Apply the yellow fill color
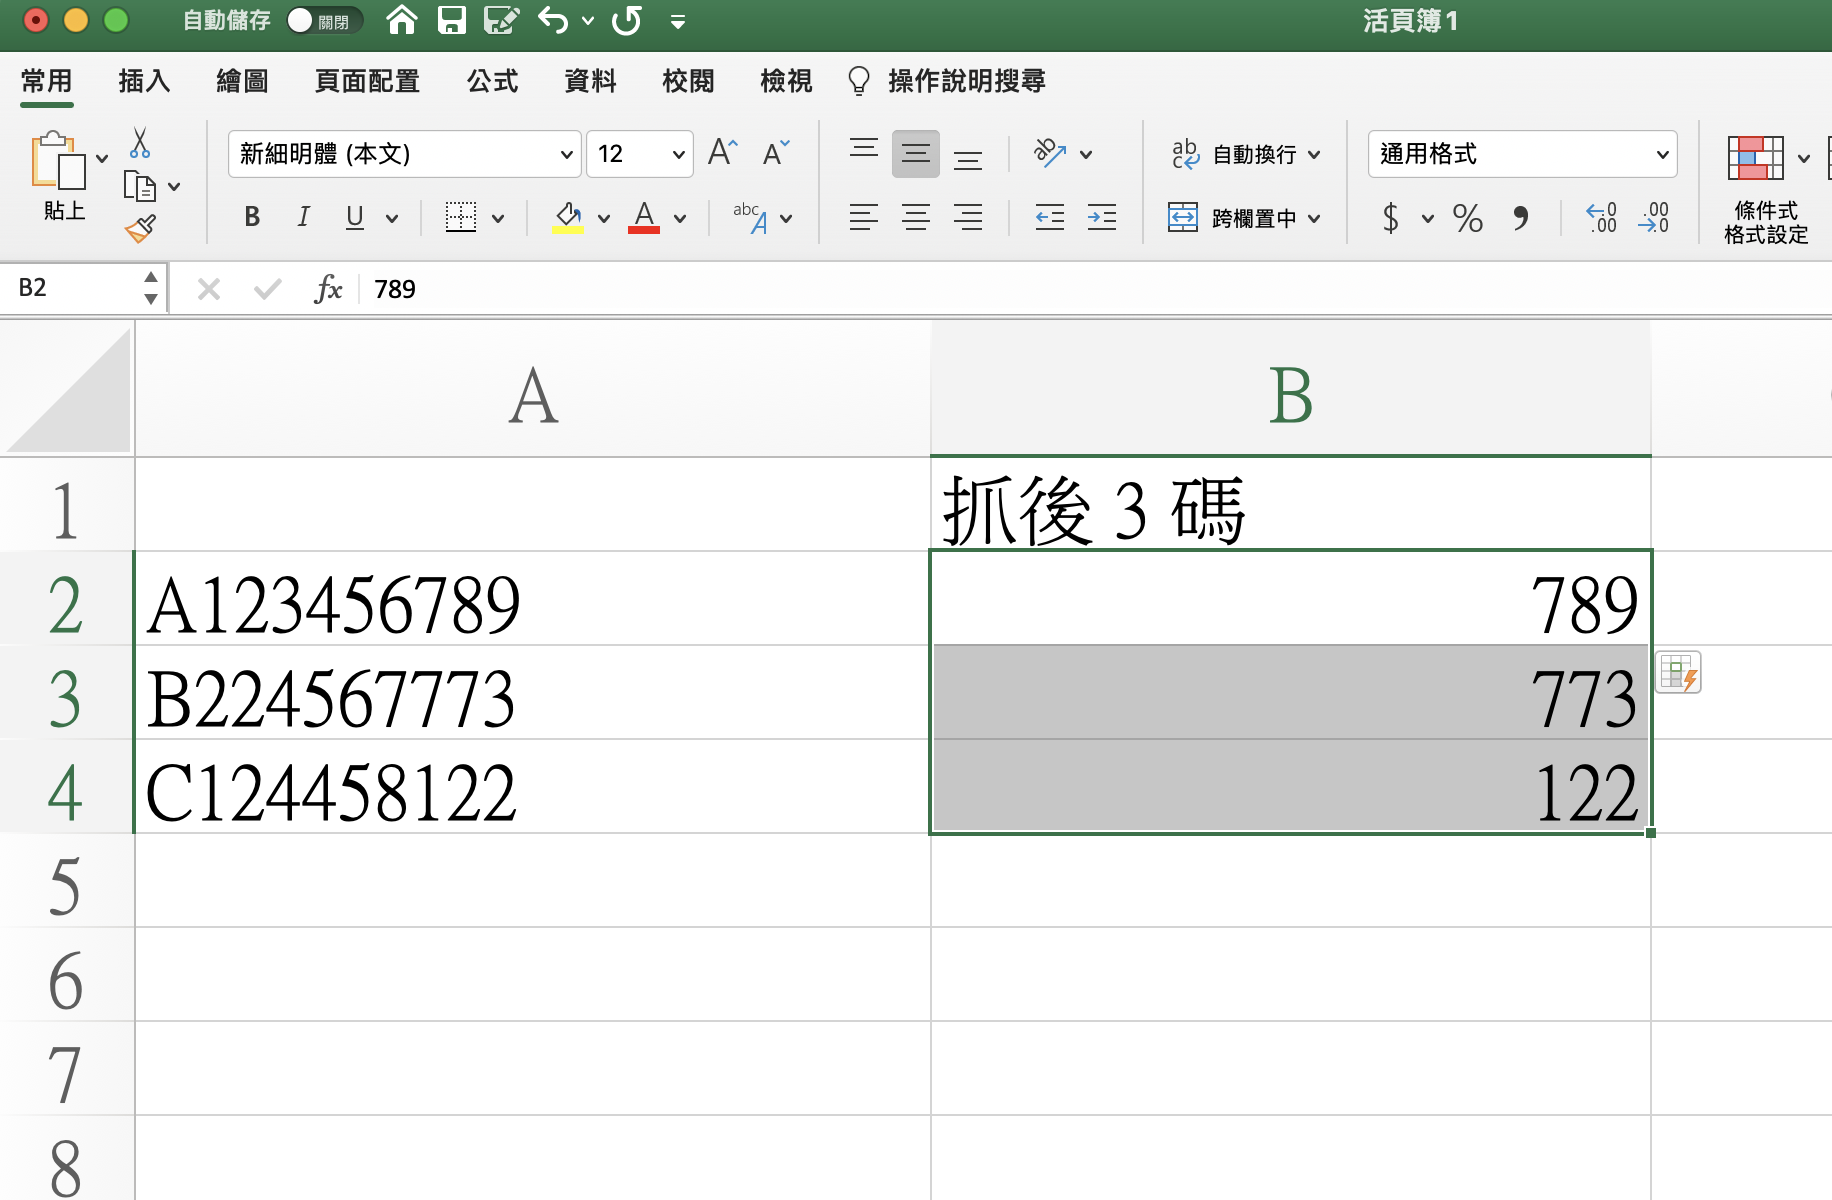 pos(568,217)
